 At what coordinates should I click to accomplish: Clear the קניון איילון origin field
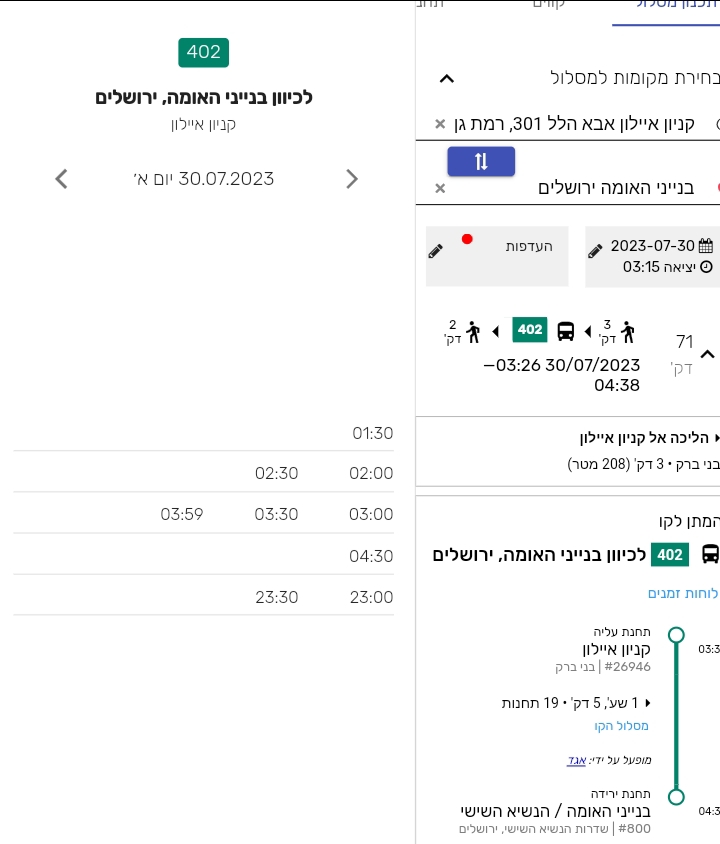[440, 124]
